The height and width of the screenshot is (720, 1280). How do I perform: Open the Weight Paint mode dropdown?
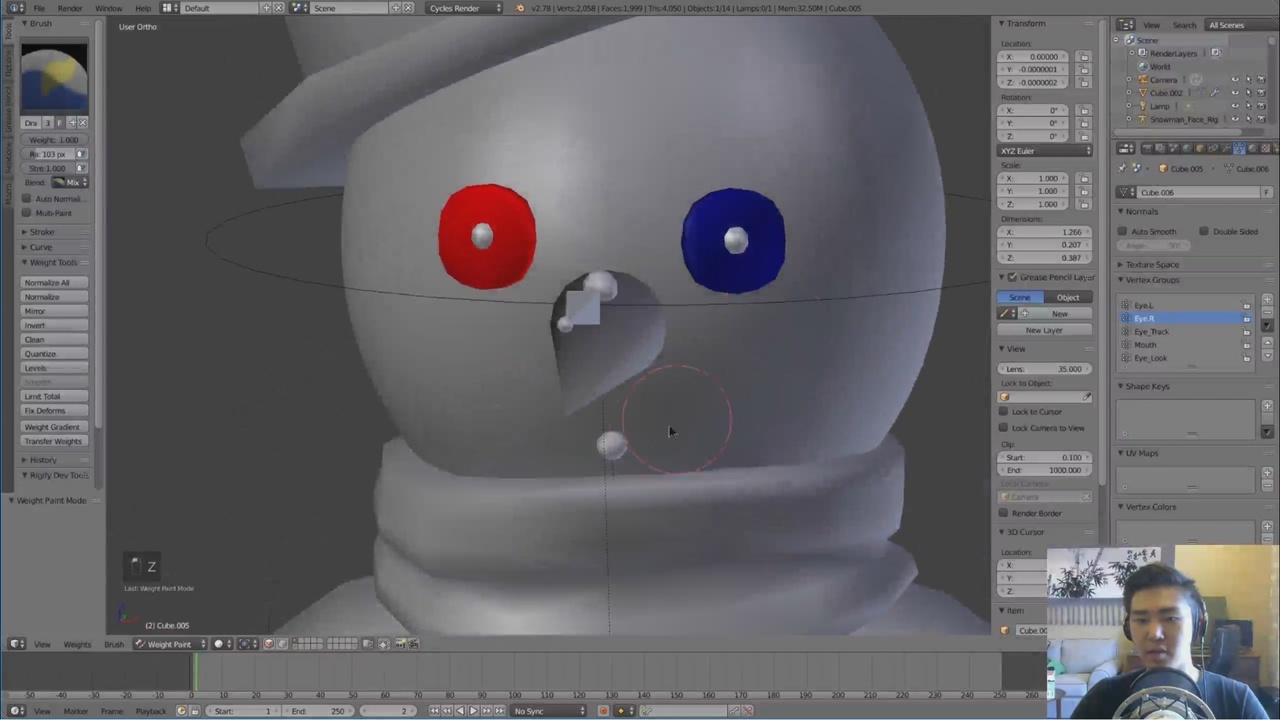[x=170, y=644]
